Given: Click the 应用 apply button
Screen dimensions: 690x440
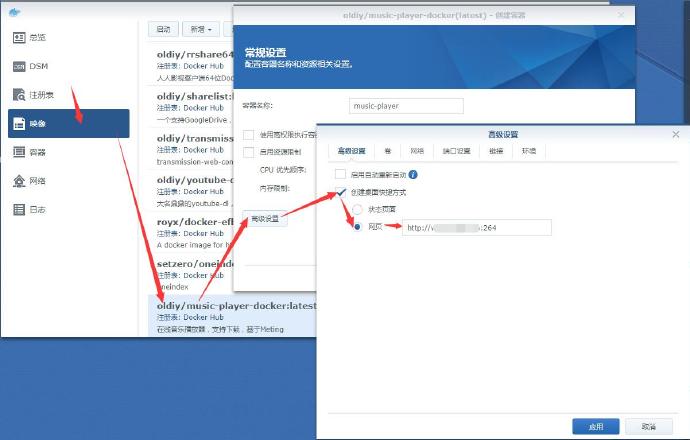Looking at the screenshot, I should (x=596, y=426).
